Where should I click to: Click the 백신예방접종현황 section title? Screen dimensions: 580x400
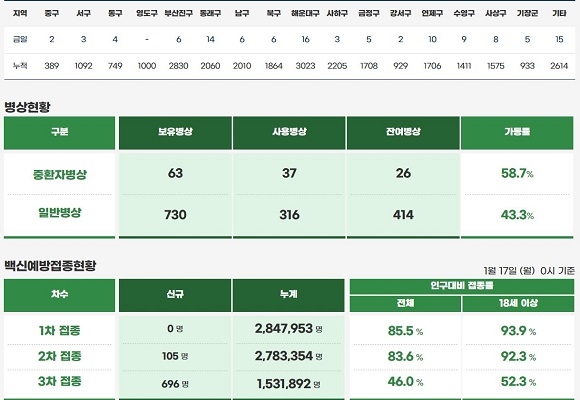(x=50, y=266)
